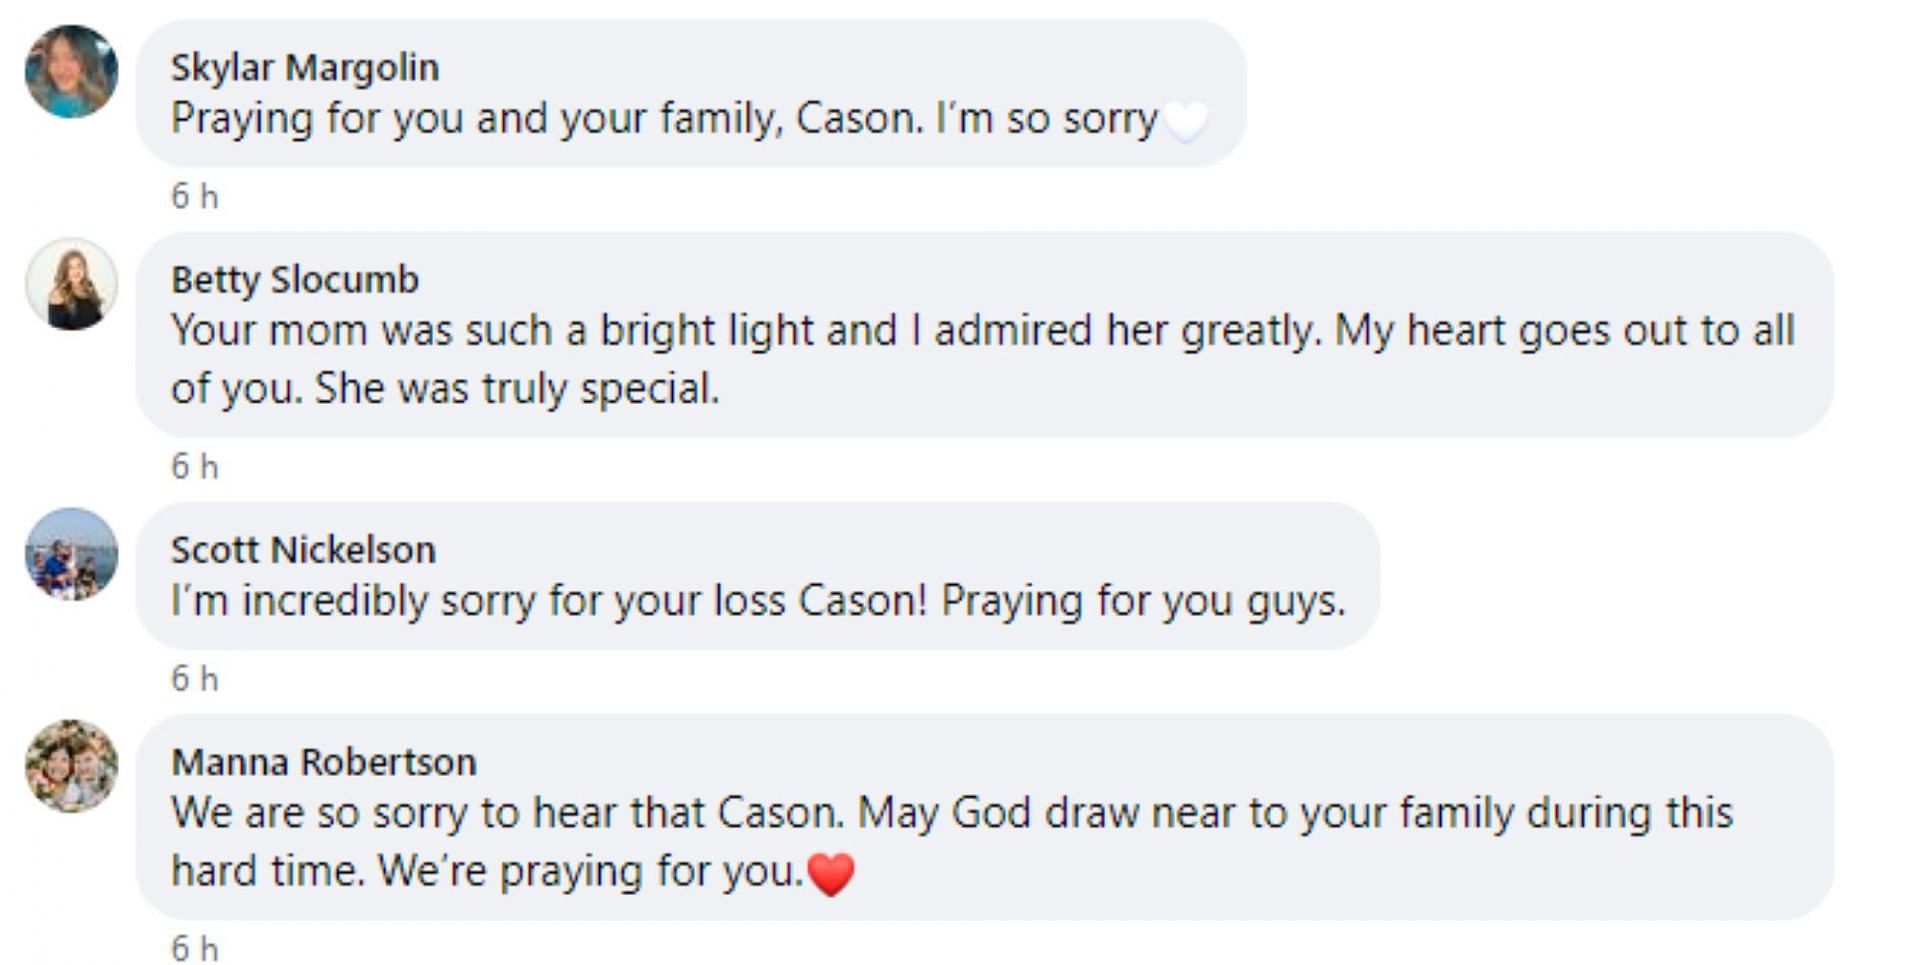Click the white heart emoji
This screenshot has height=965, width=1920.
1186,121
